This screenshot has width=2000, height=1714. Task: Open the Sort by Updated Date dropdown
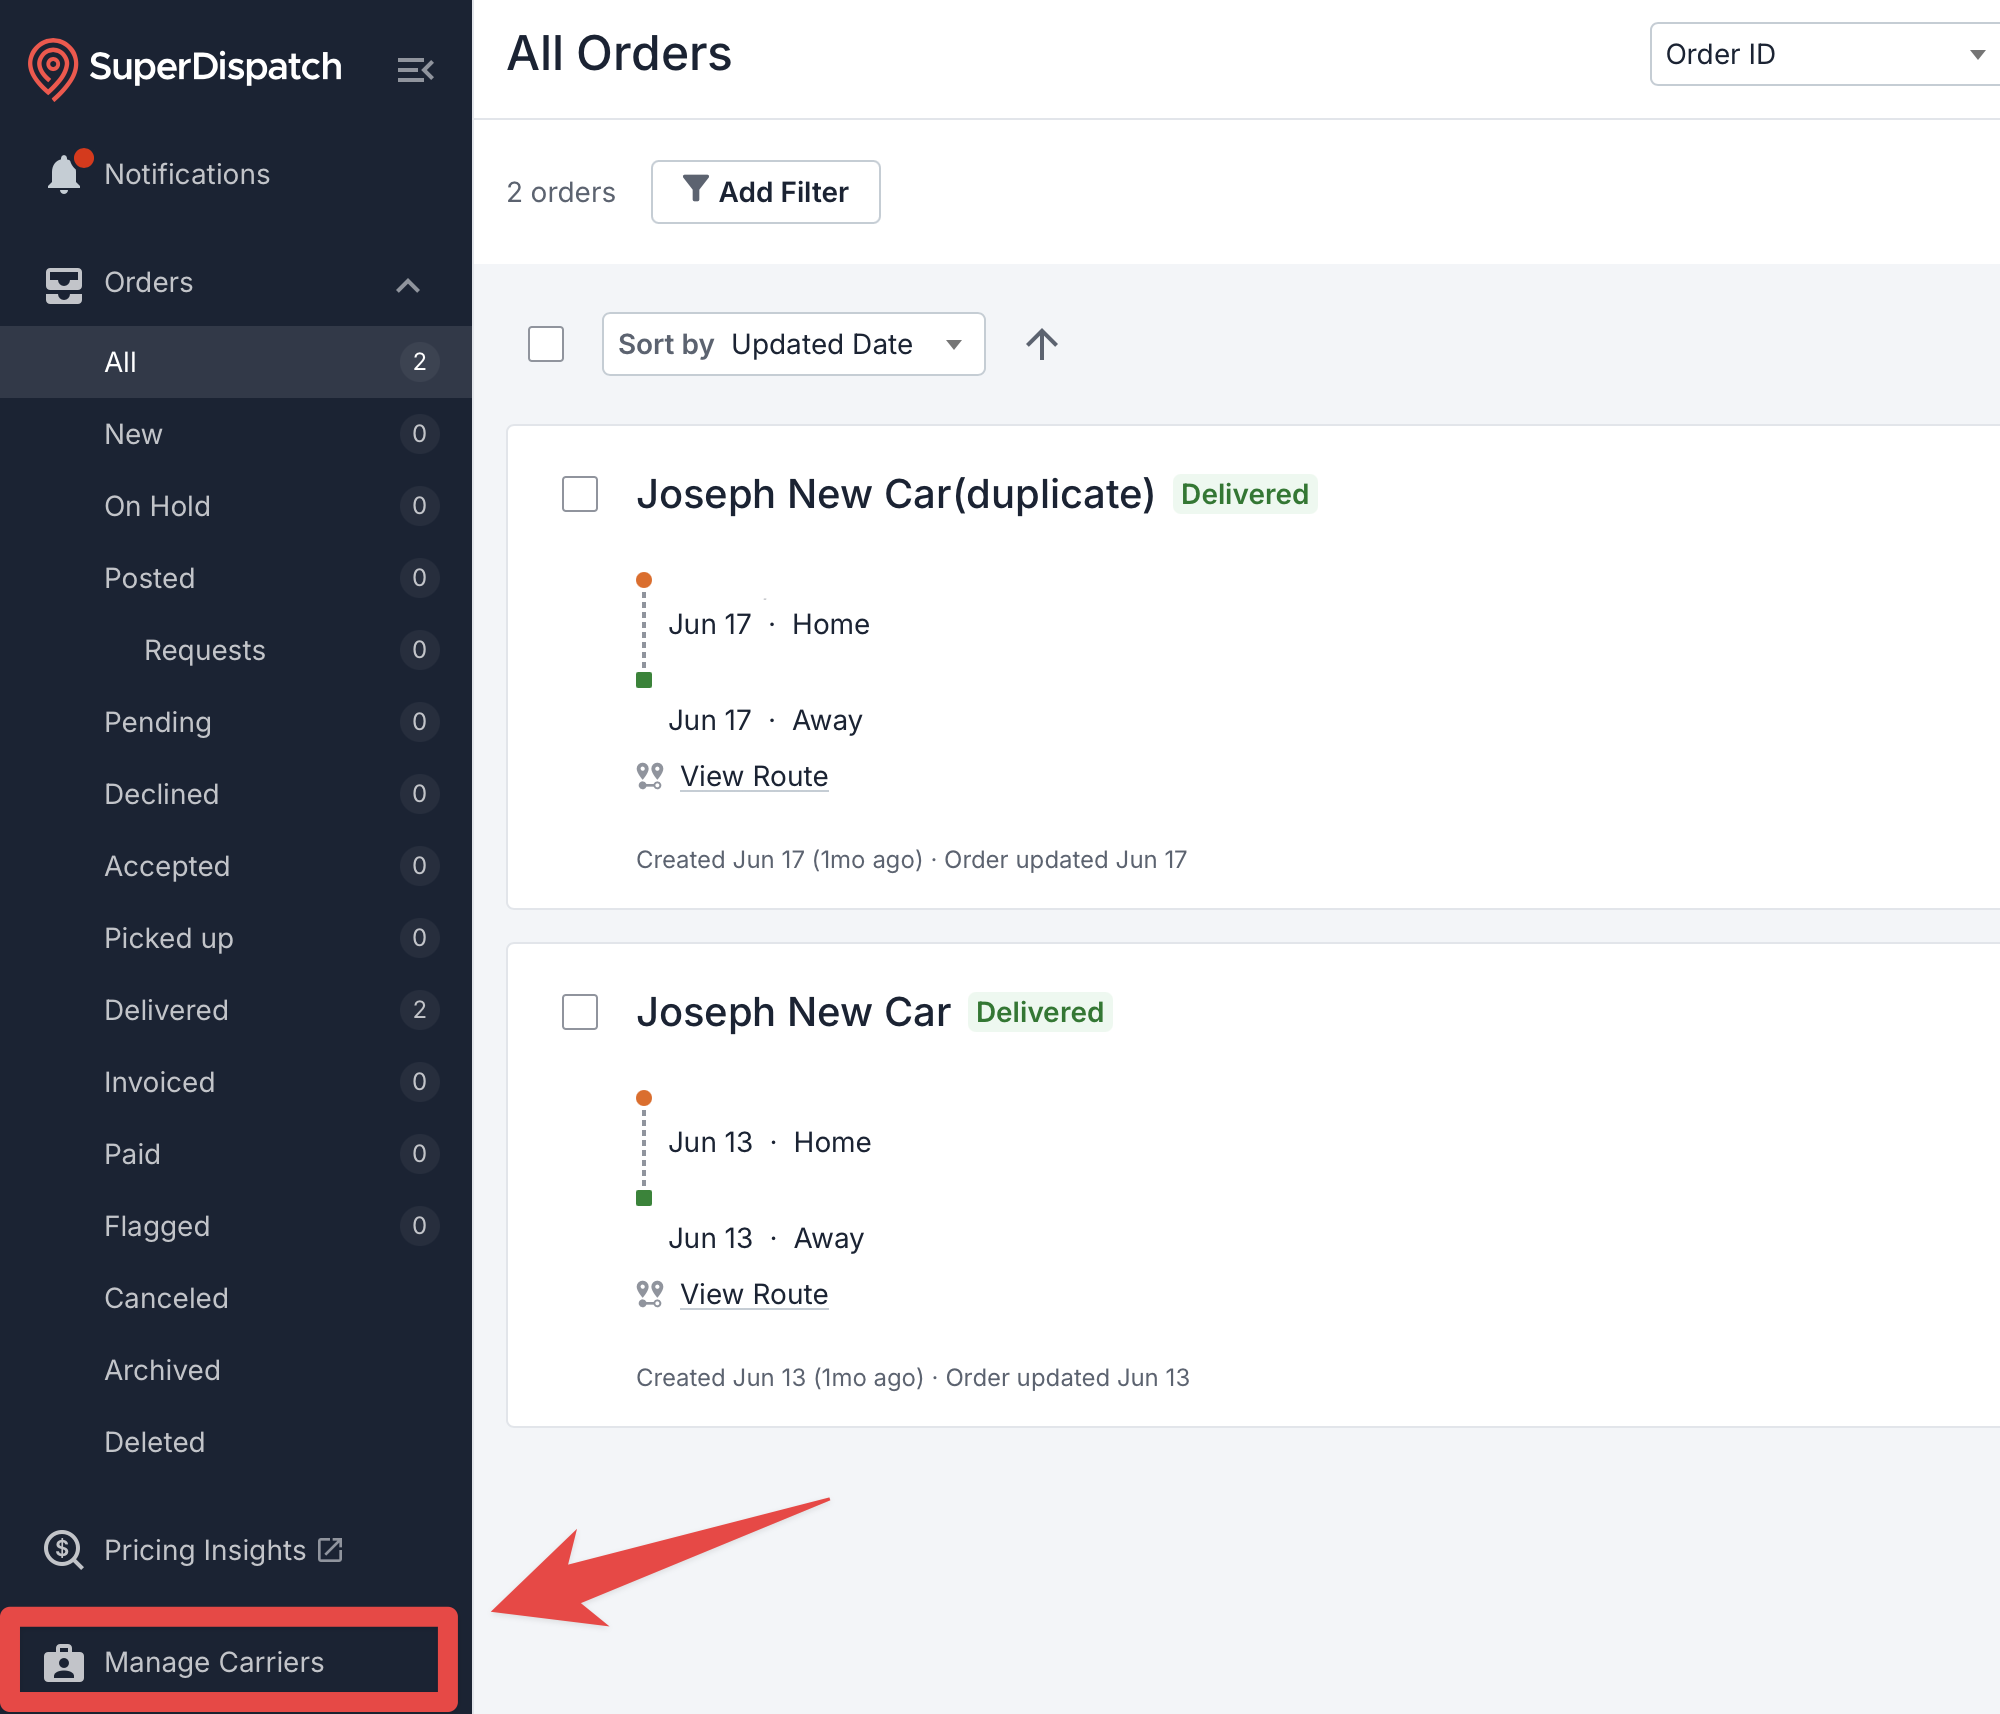point(793,344)
